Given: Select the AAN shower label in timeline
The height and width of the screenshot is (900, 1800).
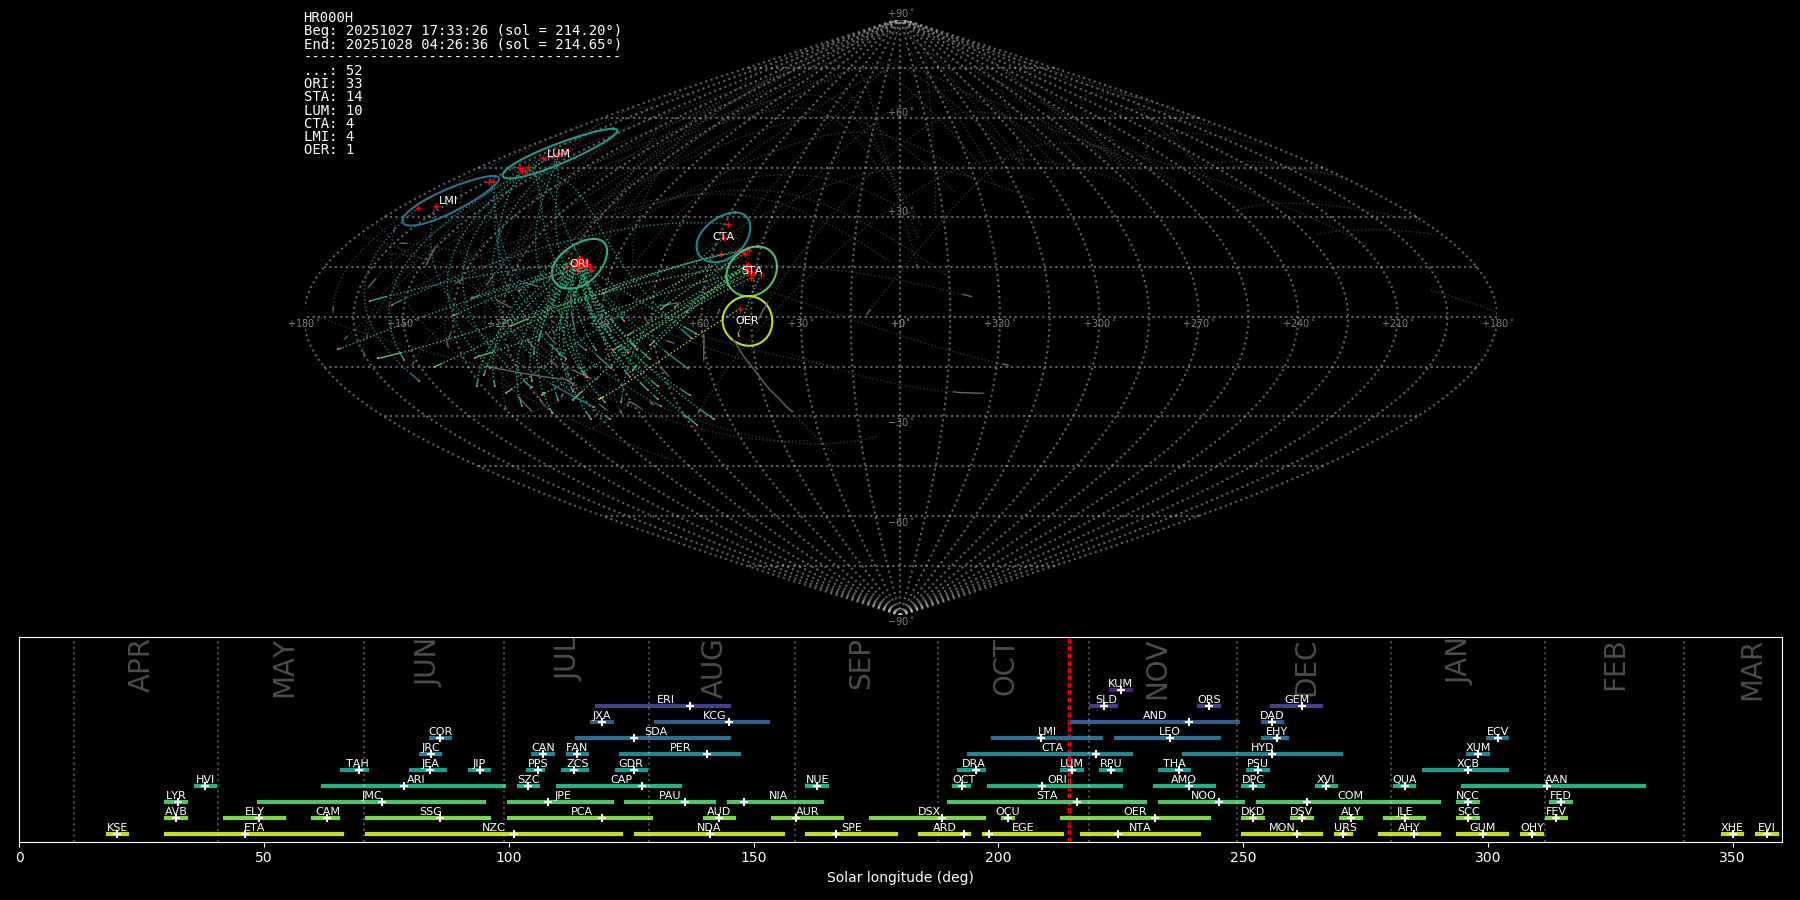Looking at the screenshot, I should pos(1556,780).
